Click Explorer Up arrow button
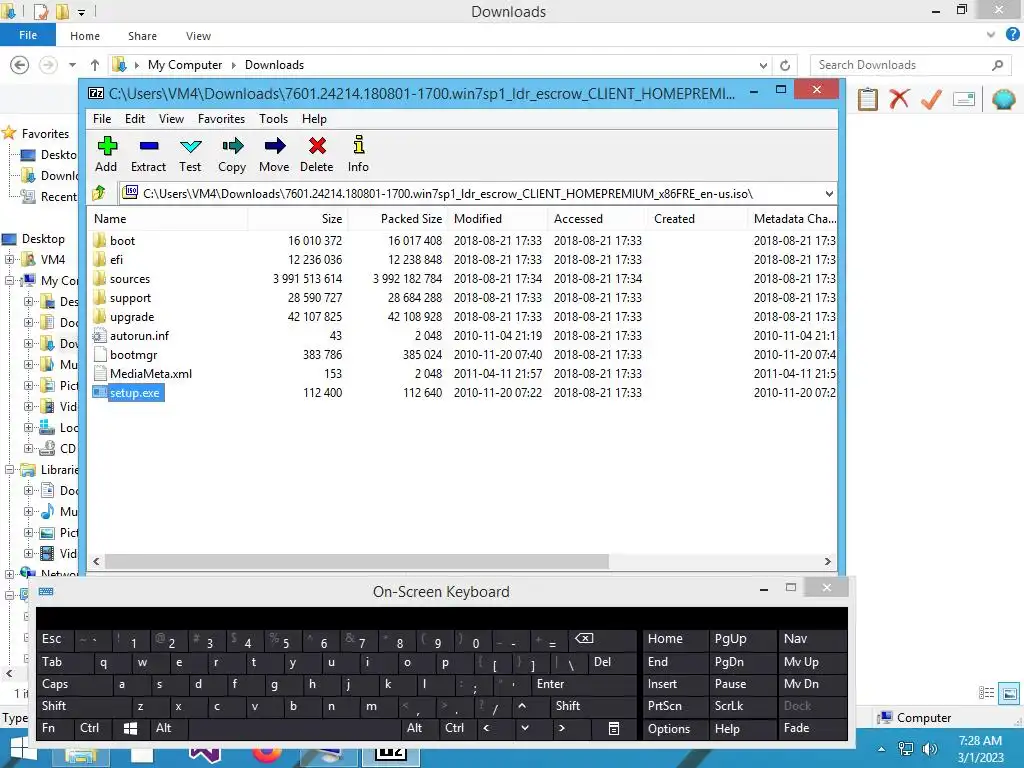Screen dimensions: 1024x768 click(x=95, y=65)
